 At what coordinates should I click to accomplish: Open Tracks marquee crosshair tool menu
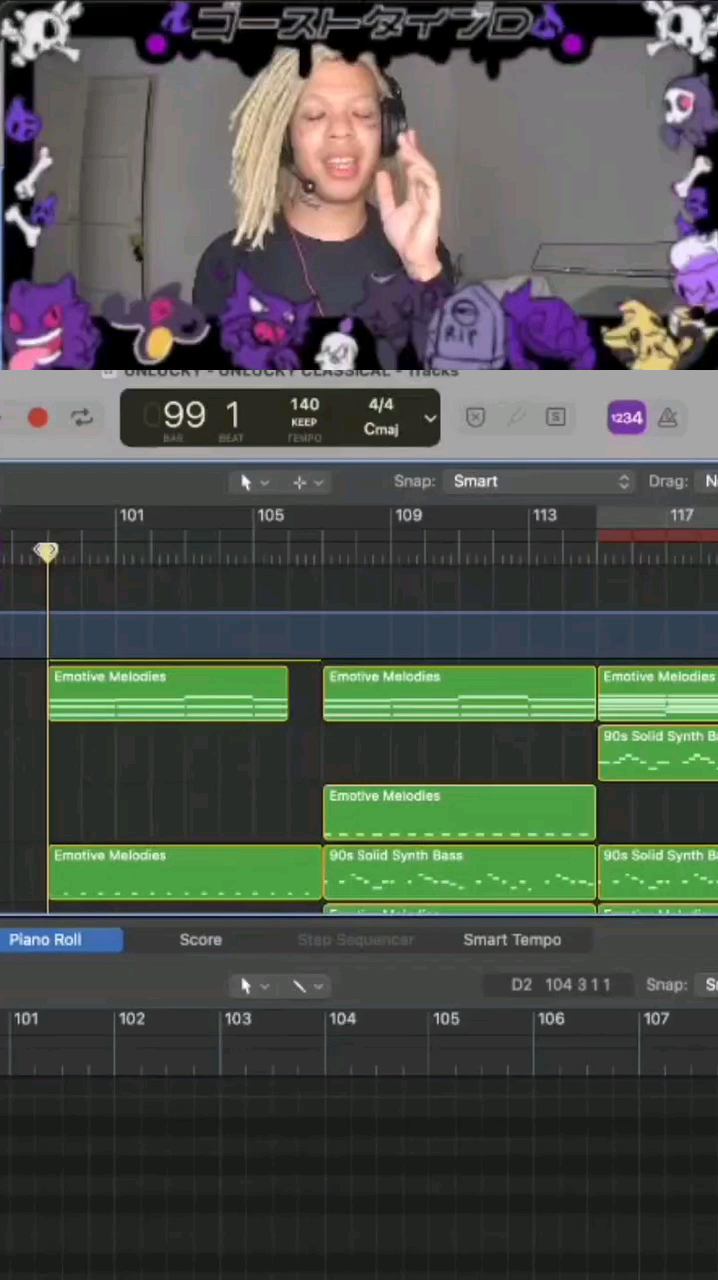point(307,482)
